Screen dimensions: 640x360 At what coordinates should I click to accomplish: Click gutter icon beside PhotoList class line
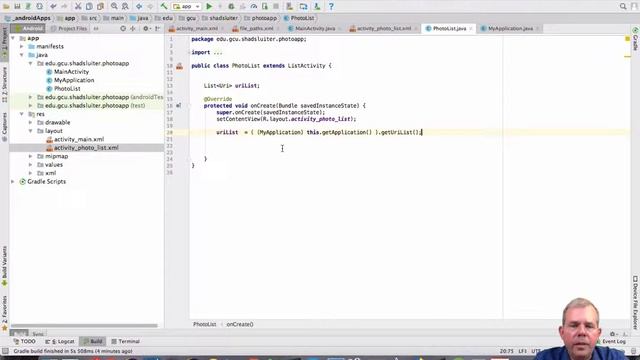pyautogui.click(x=179, y=66)
